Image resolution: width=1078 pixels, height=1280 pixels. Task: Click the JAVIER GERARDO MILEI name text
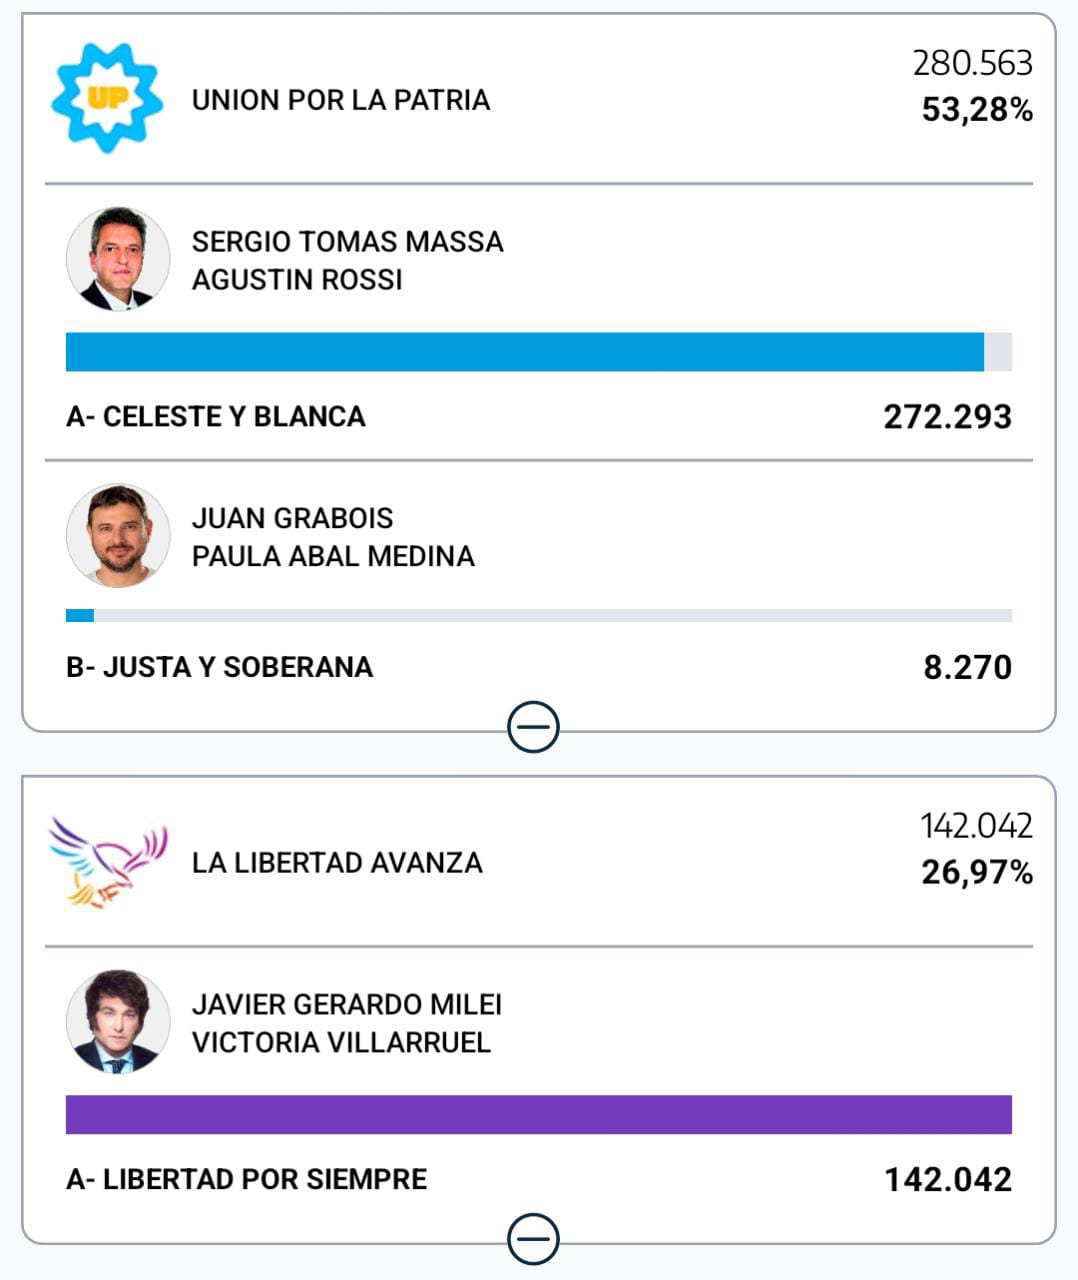click(347, 1004)
